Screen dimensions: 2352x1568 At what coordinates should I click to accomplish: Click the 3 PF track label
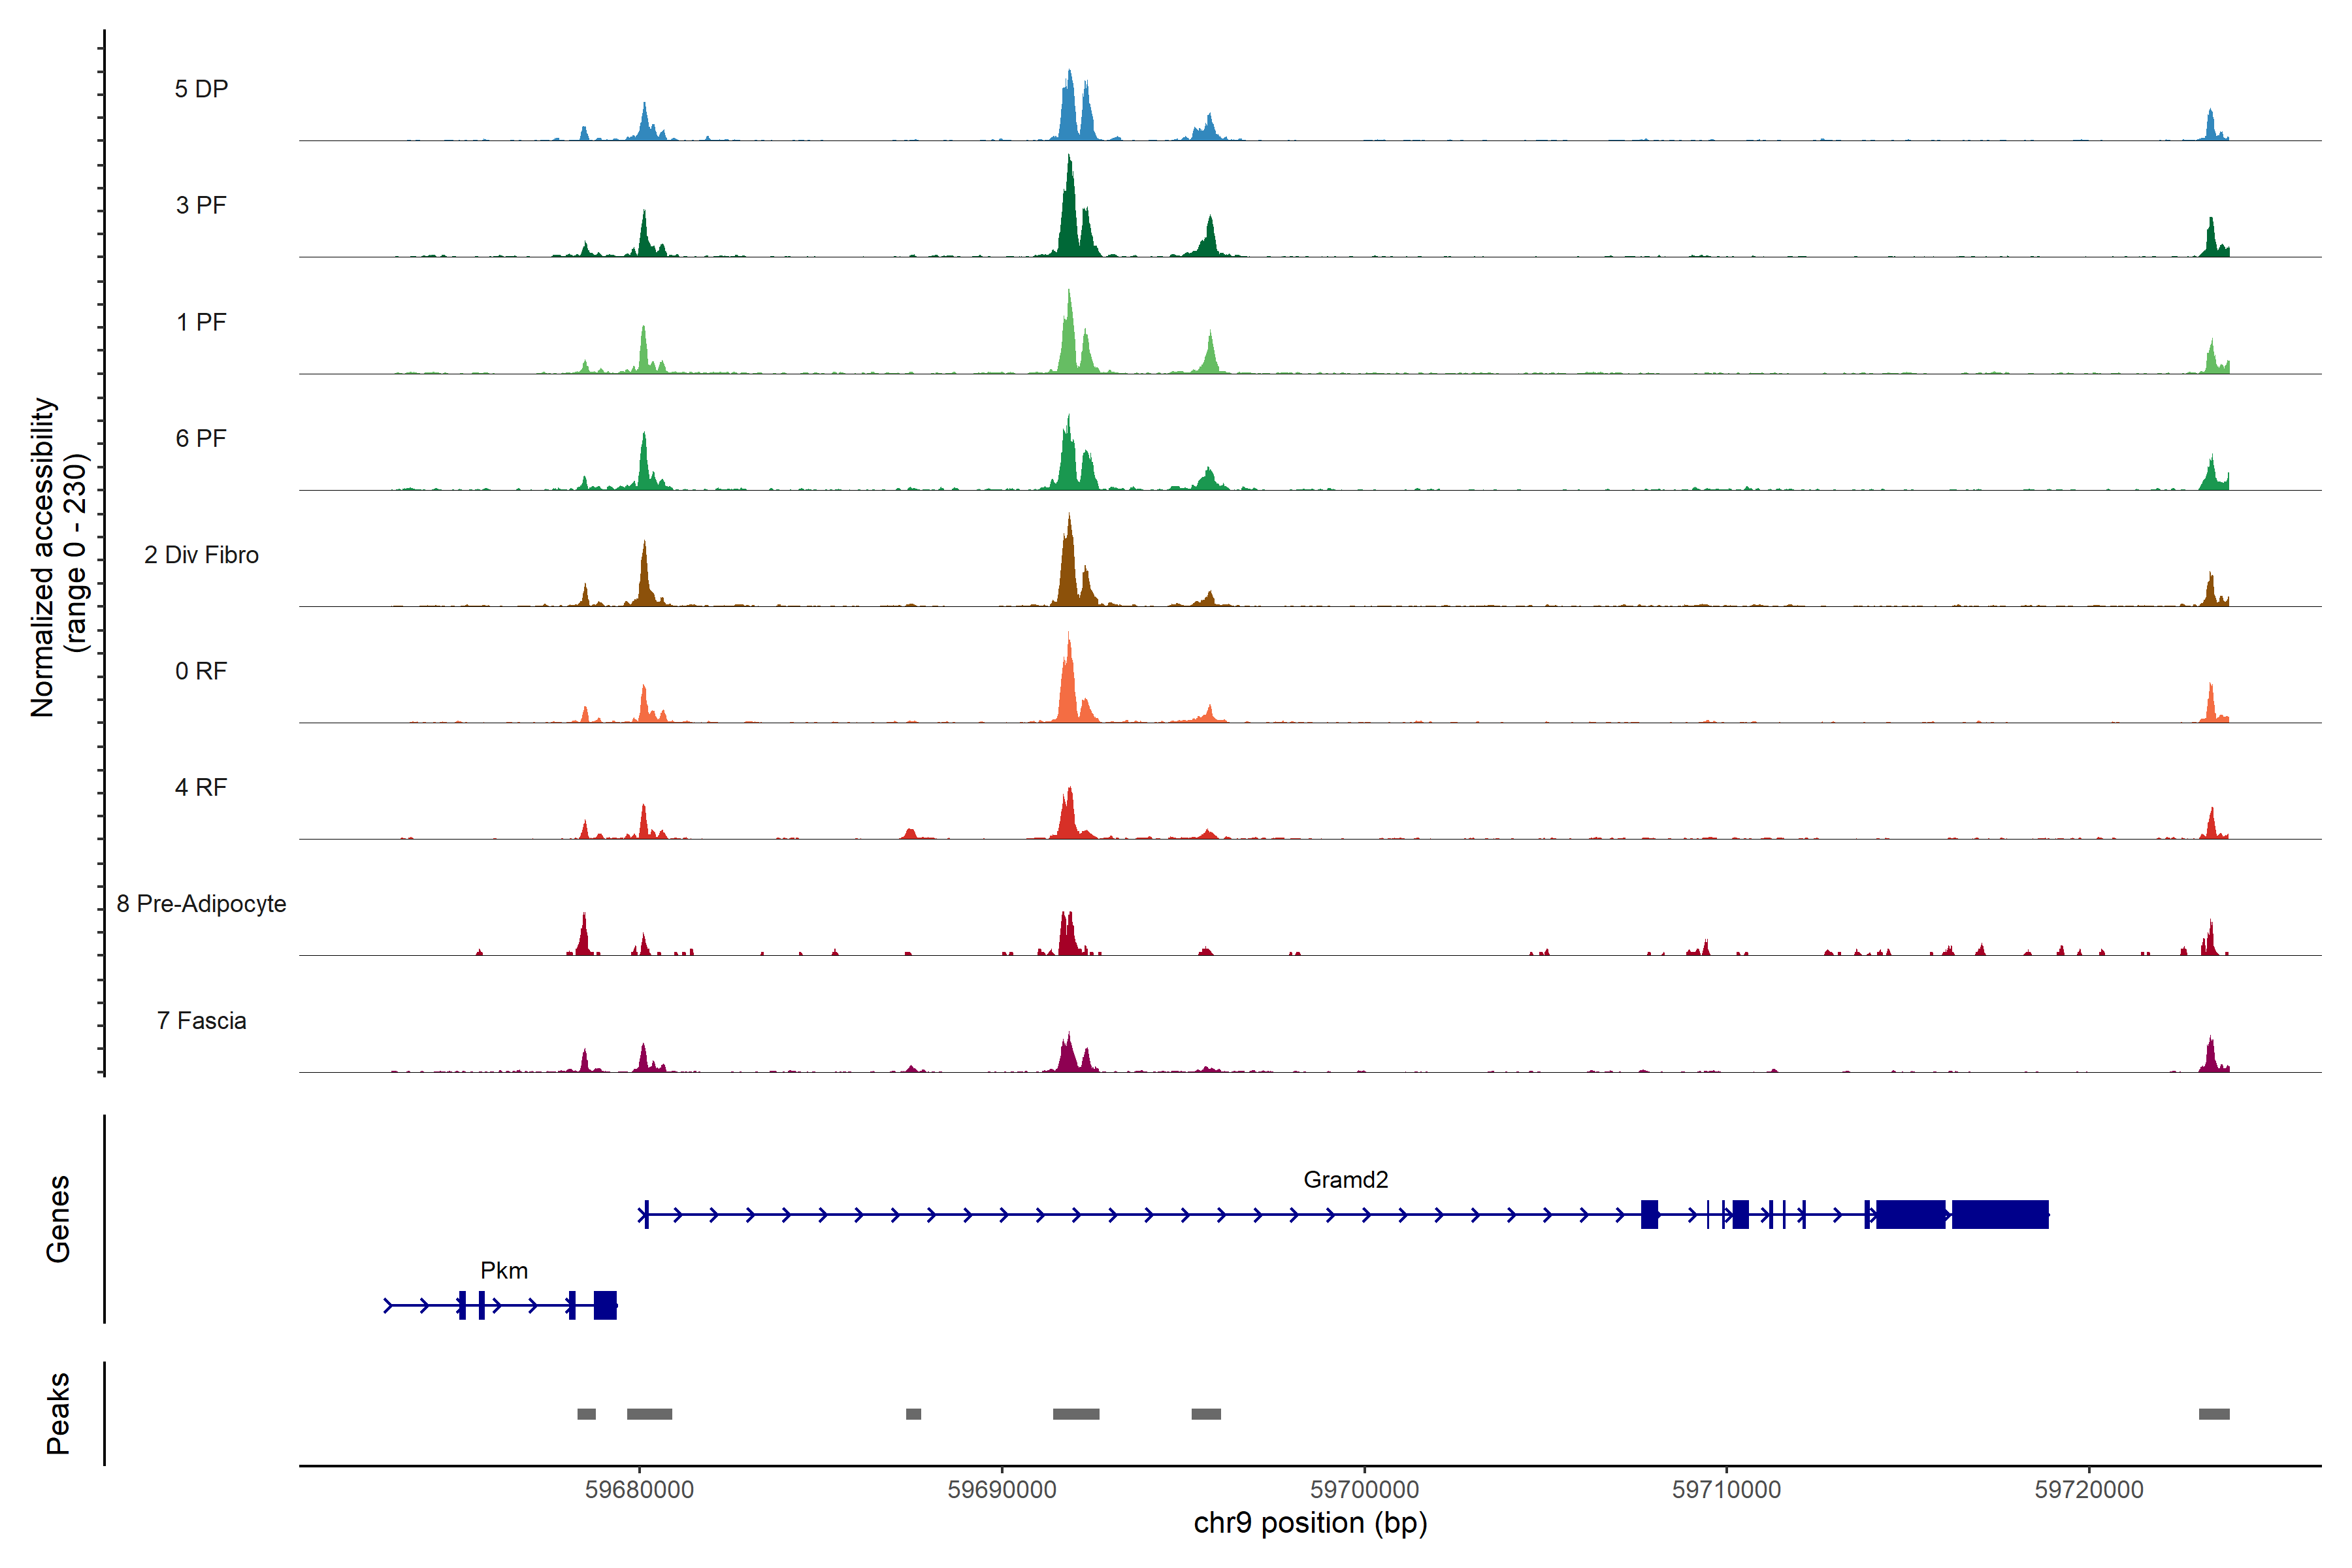point(201,205)
